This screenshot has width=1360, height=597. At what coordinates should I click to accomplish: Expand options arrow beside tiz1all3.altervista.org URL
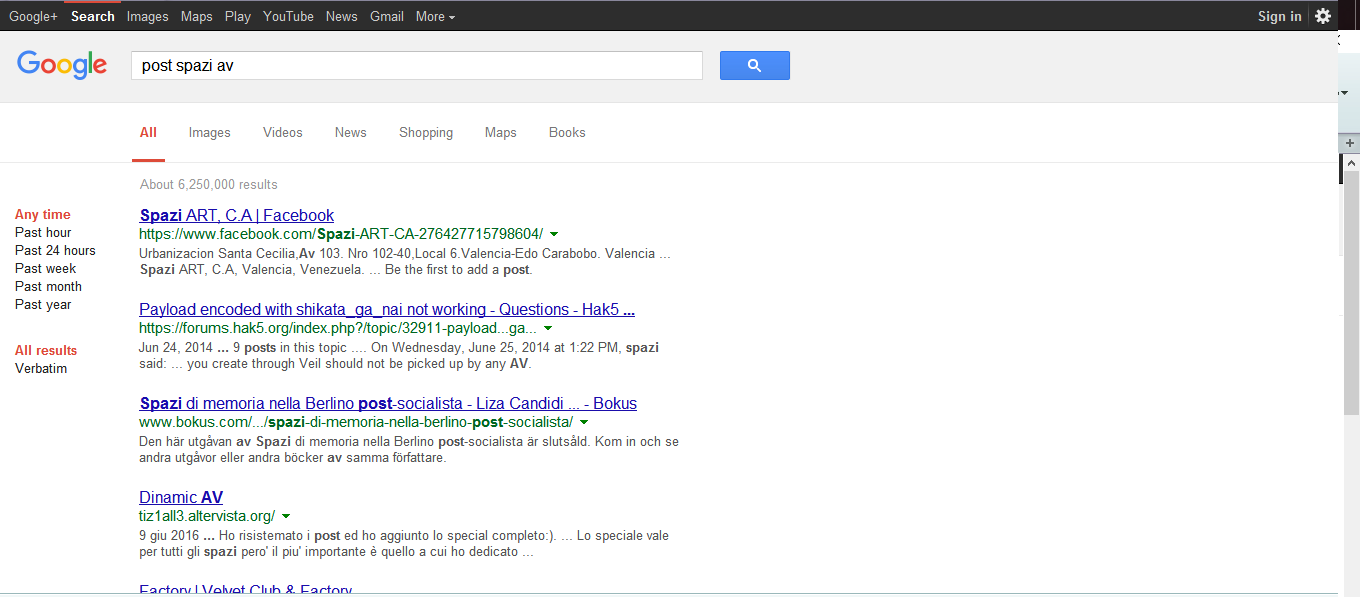coord(286,516)
